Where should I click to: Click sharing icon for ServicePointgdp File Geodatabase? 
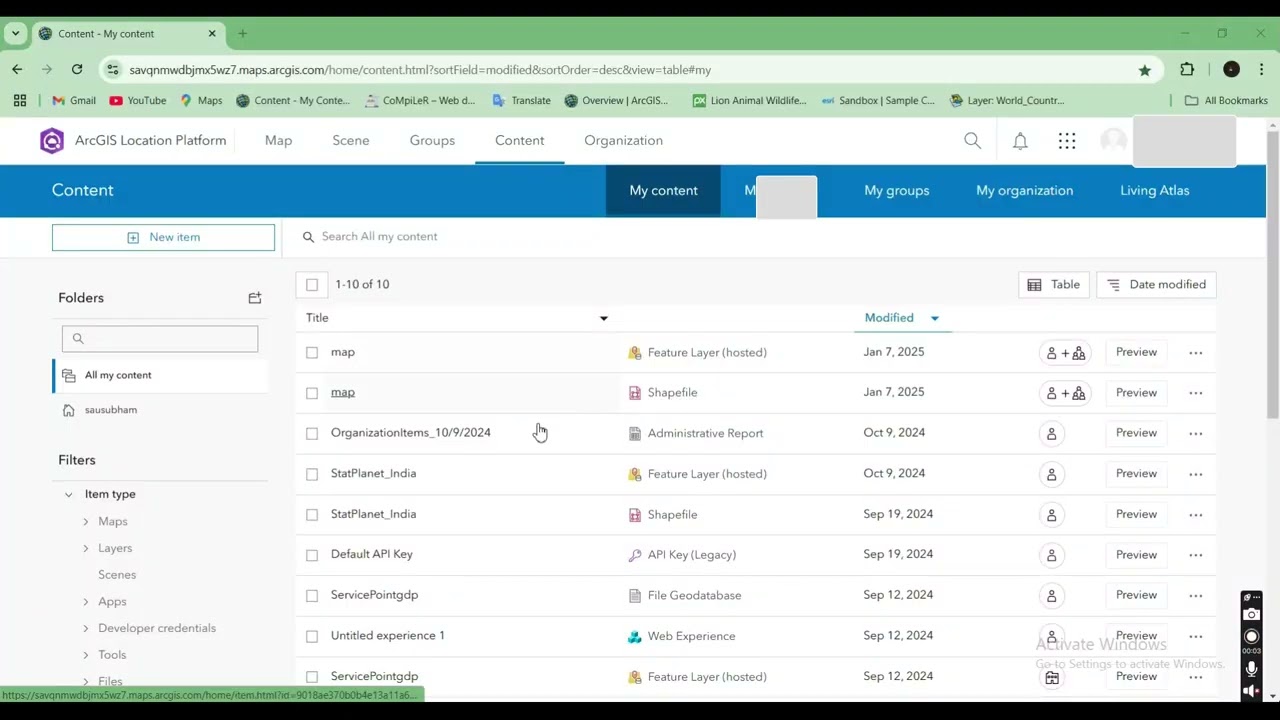coord(1051,596)
